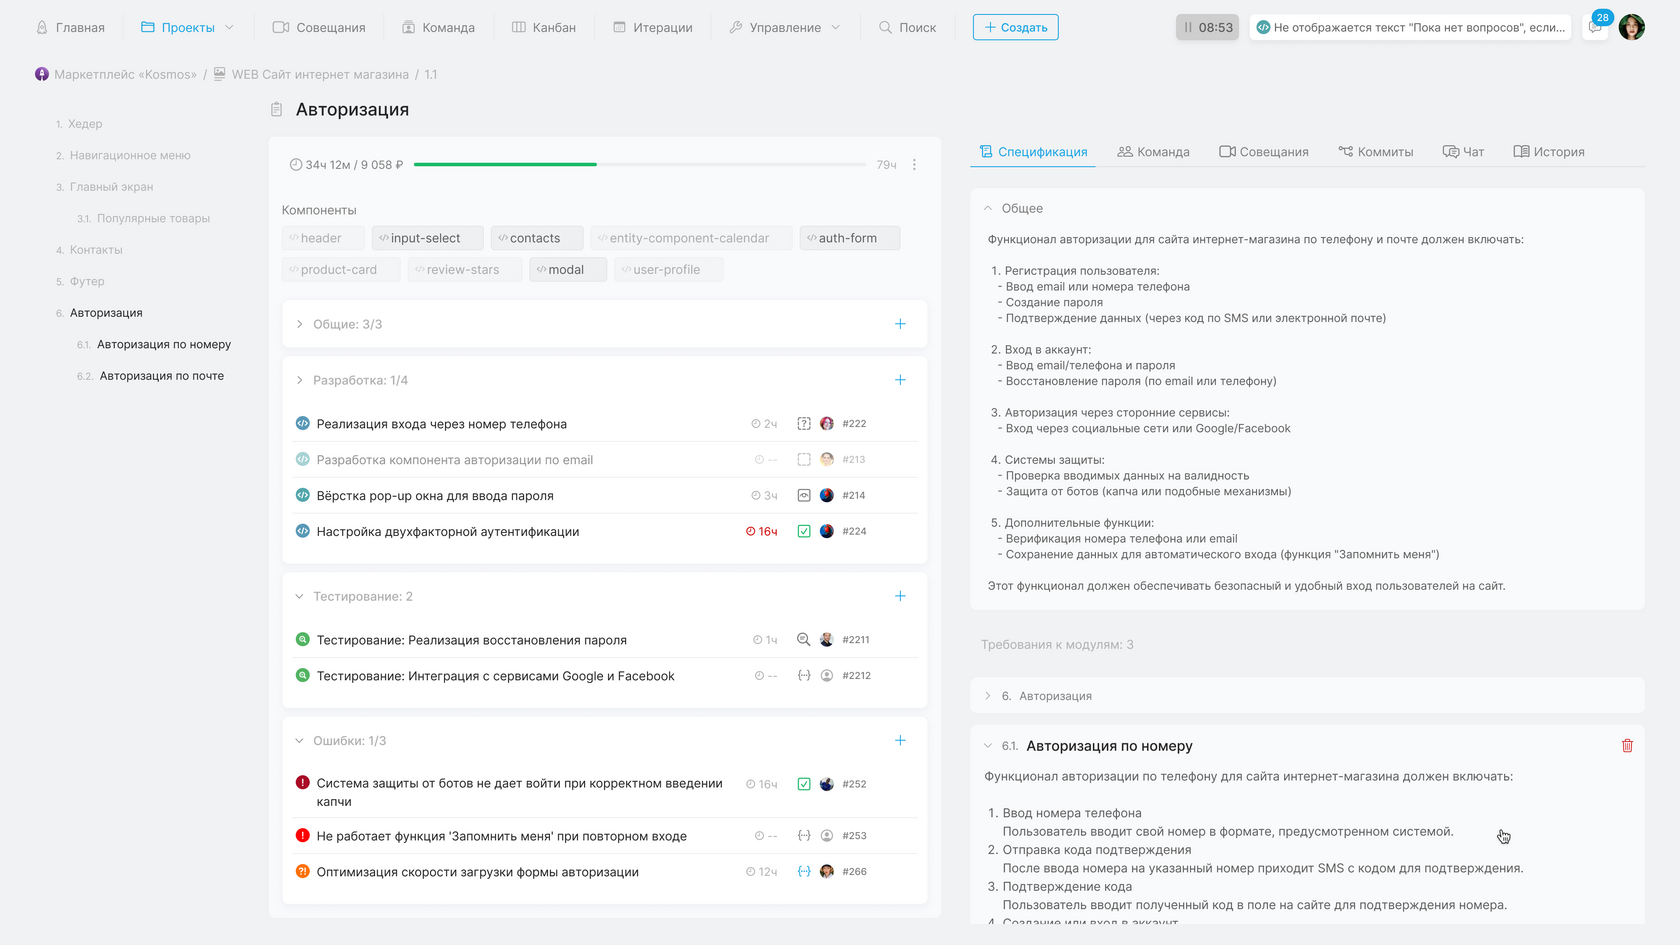Viewport: 1680px width, 945px height.
Task: Open the user profile avatar
Action: pyautogui.click(x=1632, y=27)
